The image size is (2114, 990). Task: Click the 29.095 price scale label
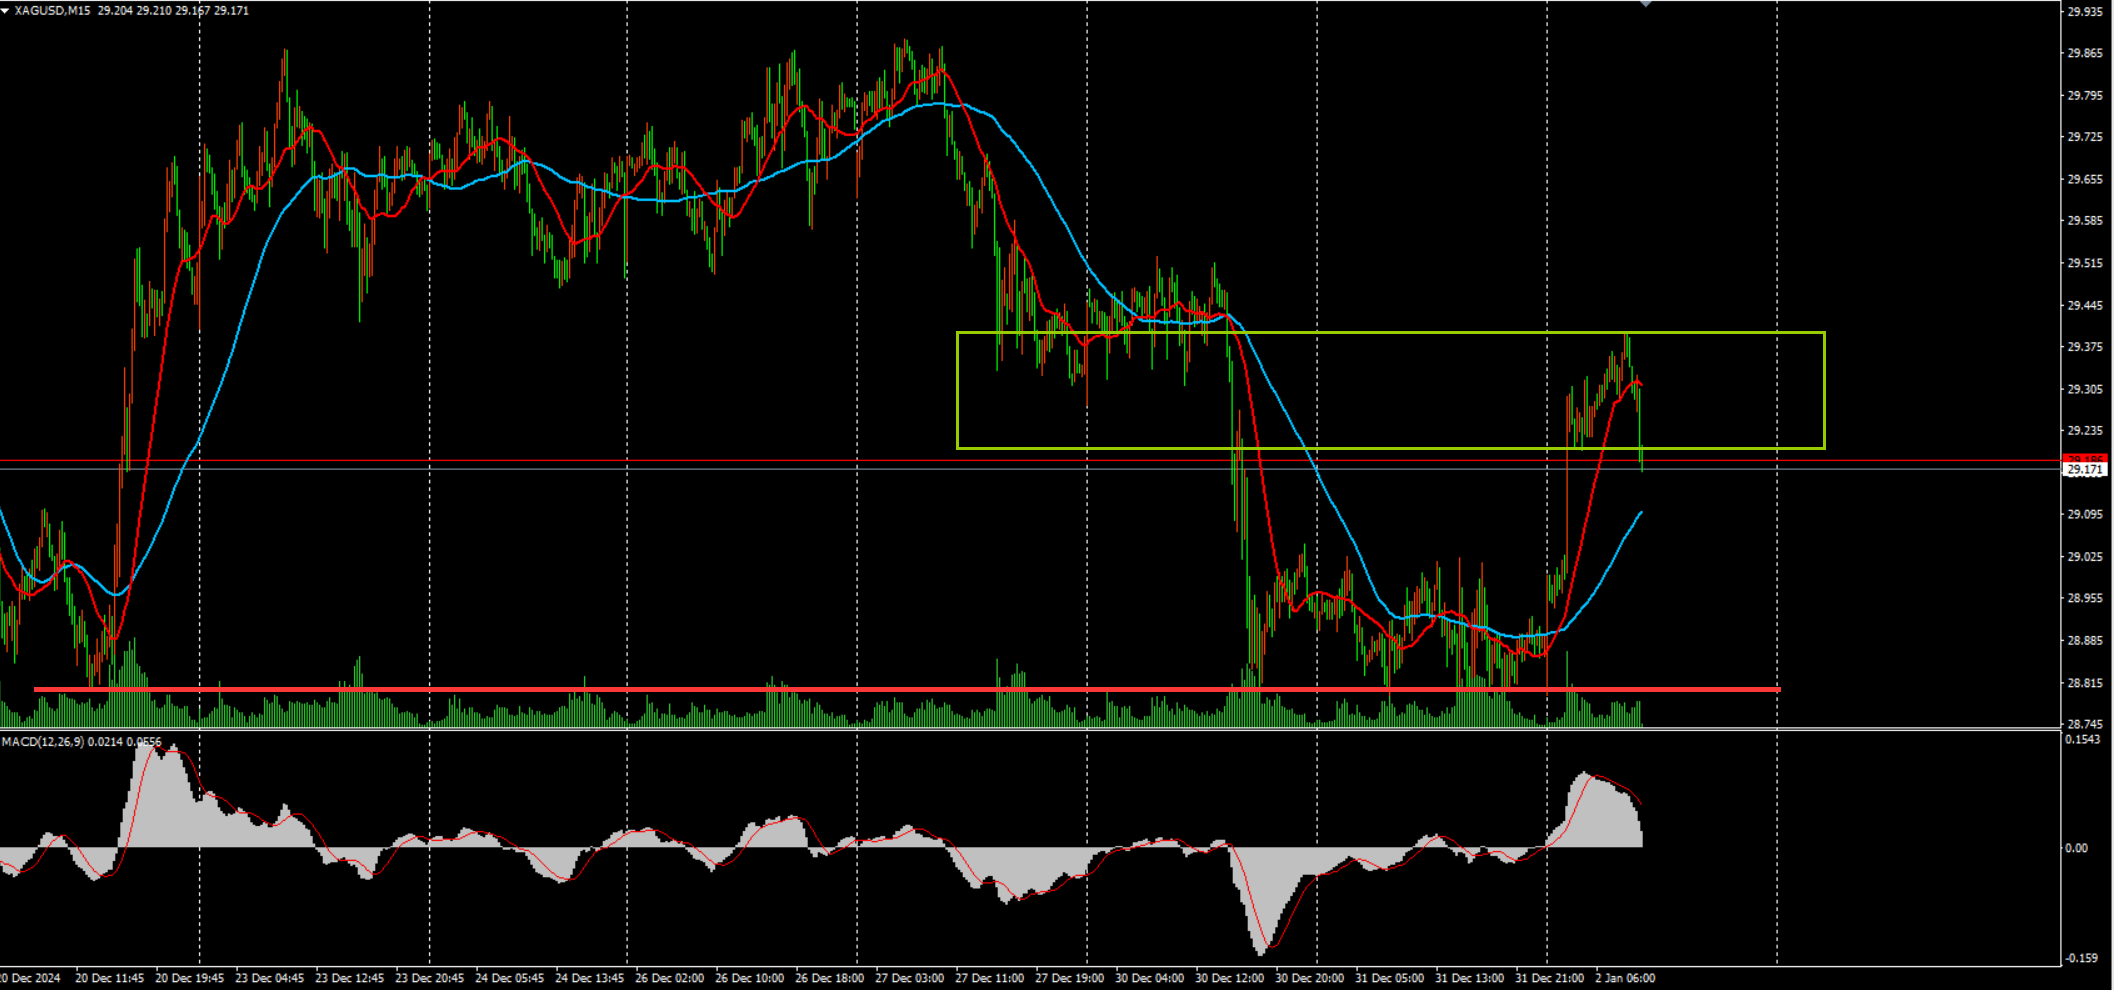2085,514
